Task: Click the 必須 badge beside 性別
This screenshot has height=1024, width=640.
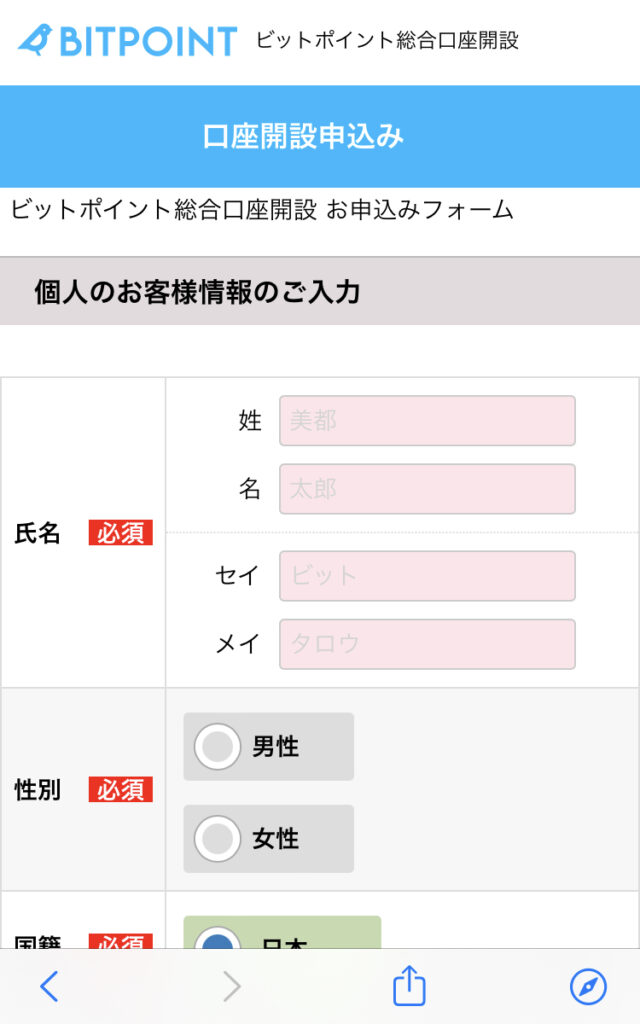Action: coord(121,790)
